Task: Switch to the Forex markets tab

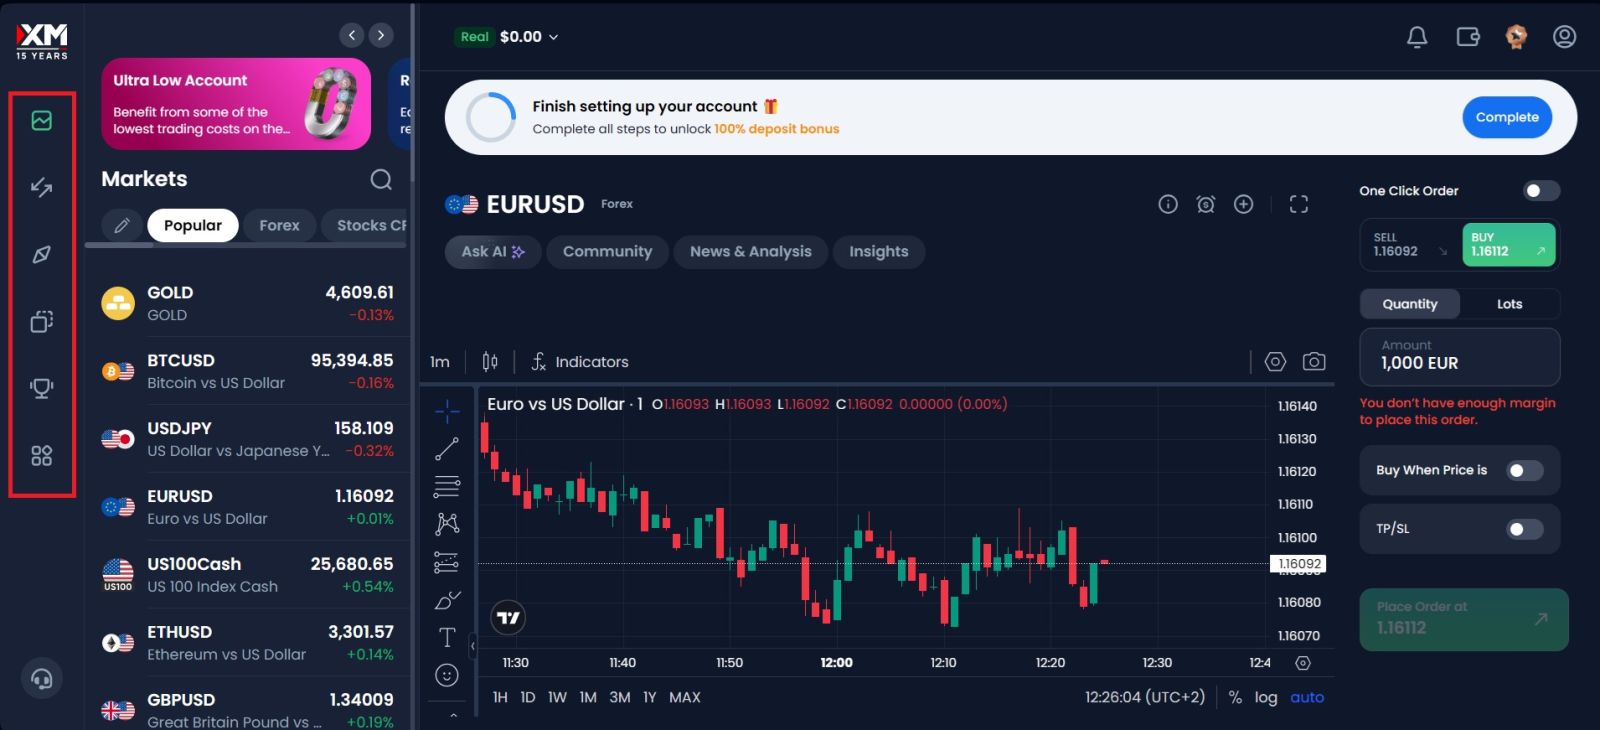Action: pos(279,226)
